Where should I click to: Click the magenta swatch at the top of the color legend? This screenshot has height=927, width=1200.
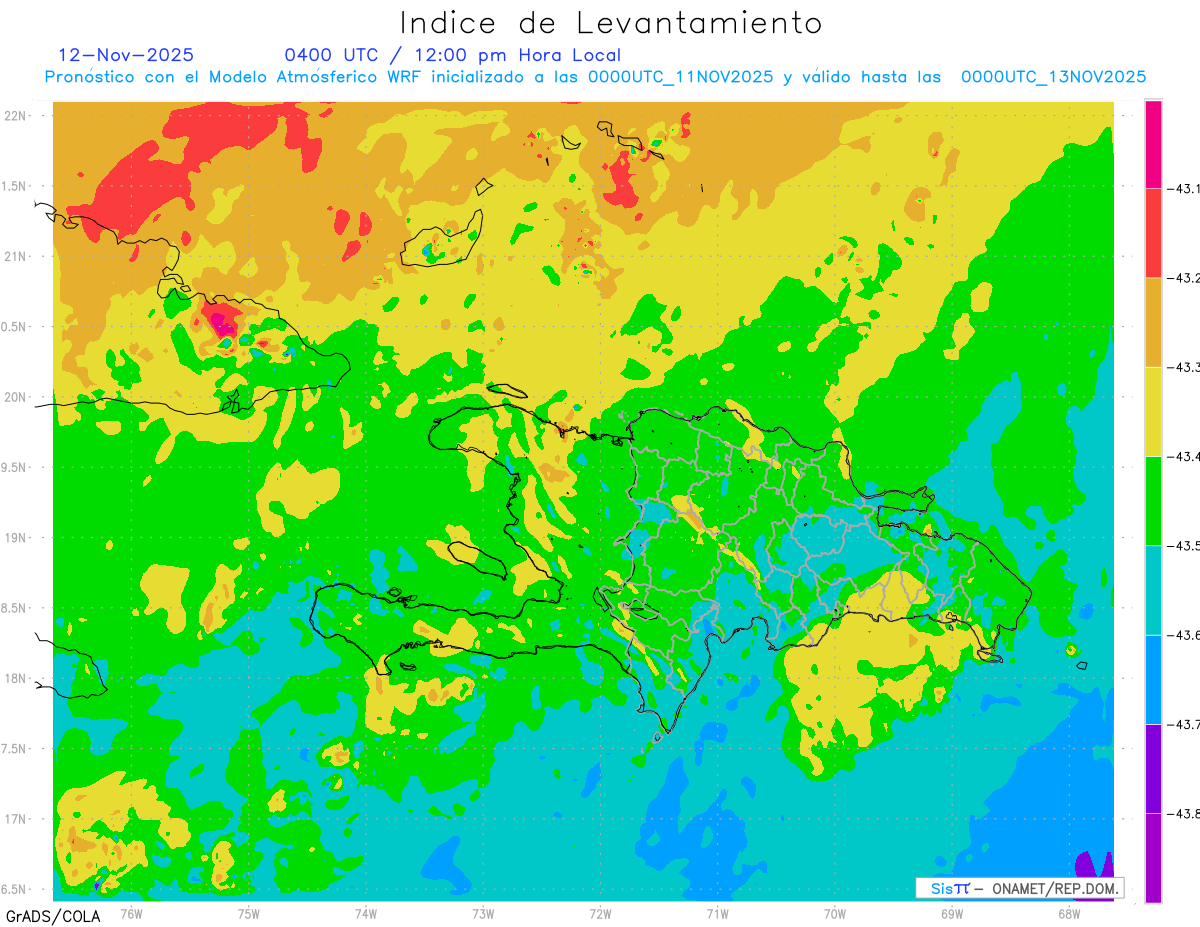1153,144
